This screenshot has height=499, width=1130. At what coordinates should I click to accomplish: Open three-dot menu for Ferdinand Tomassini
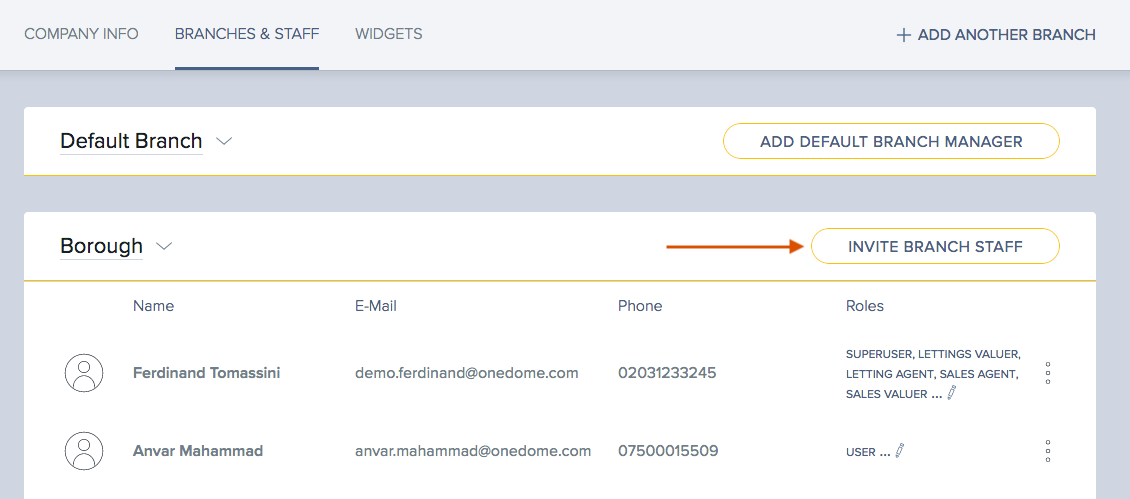click(x=1048, y=373)
